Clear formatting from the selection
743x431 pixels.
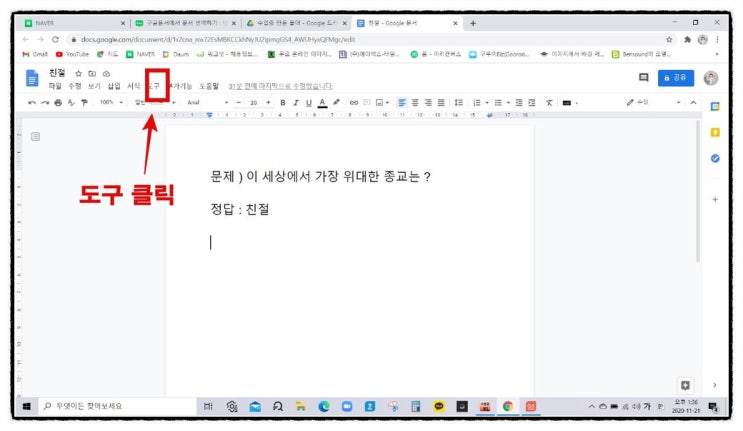(549, 102)
